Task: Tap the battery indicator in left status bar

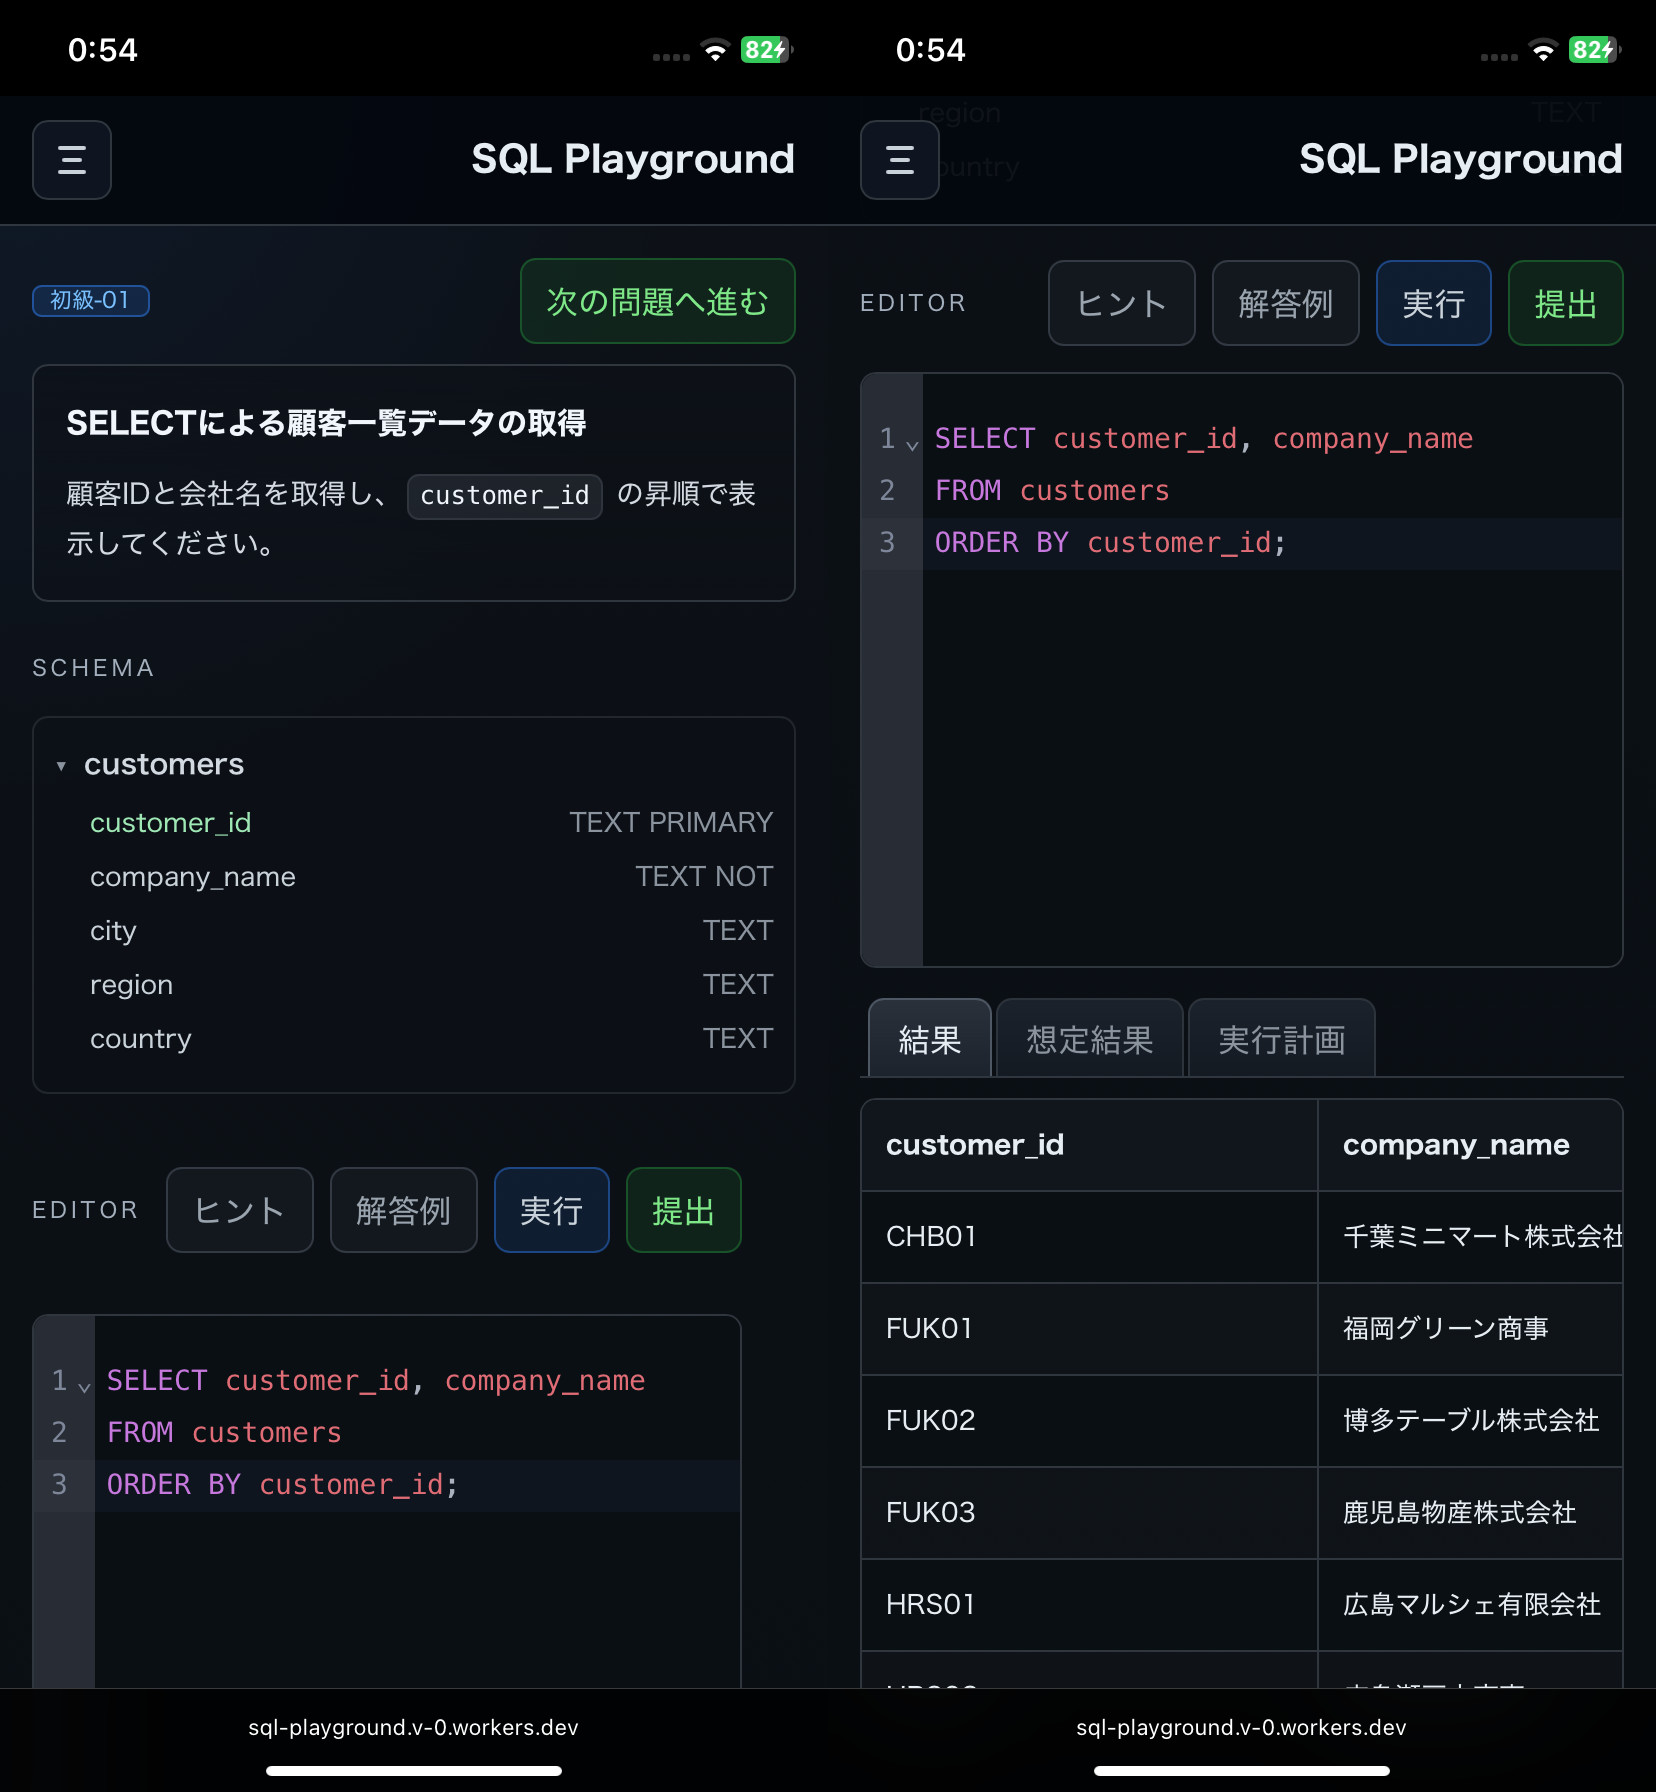Action: (x=766, y=50)
